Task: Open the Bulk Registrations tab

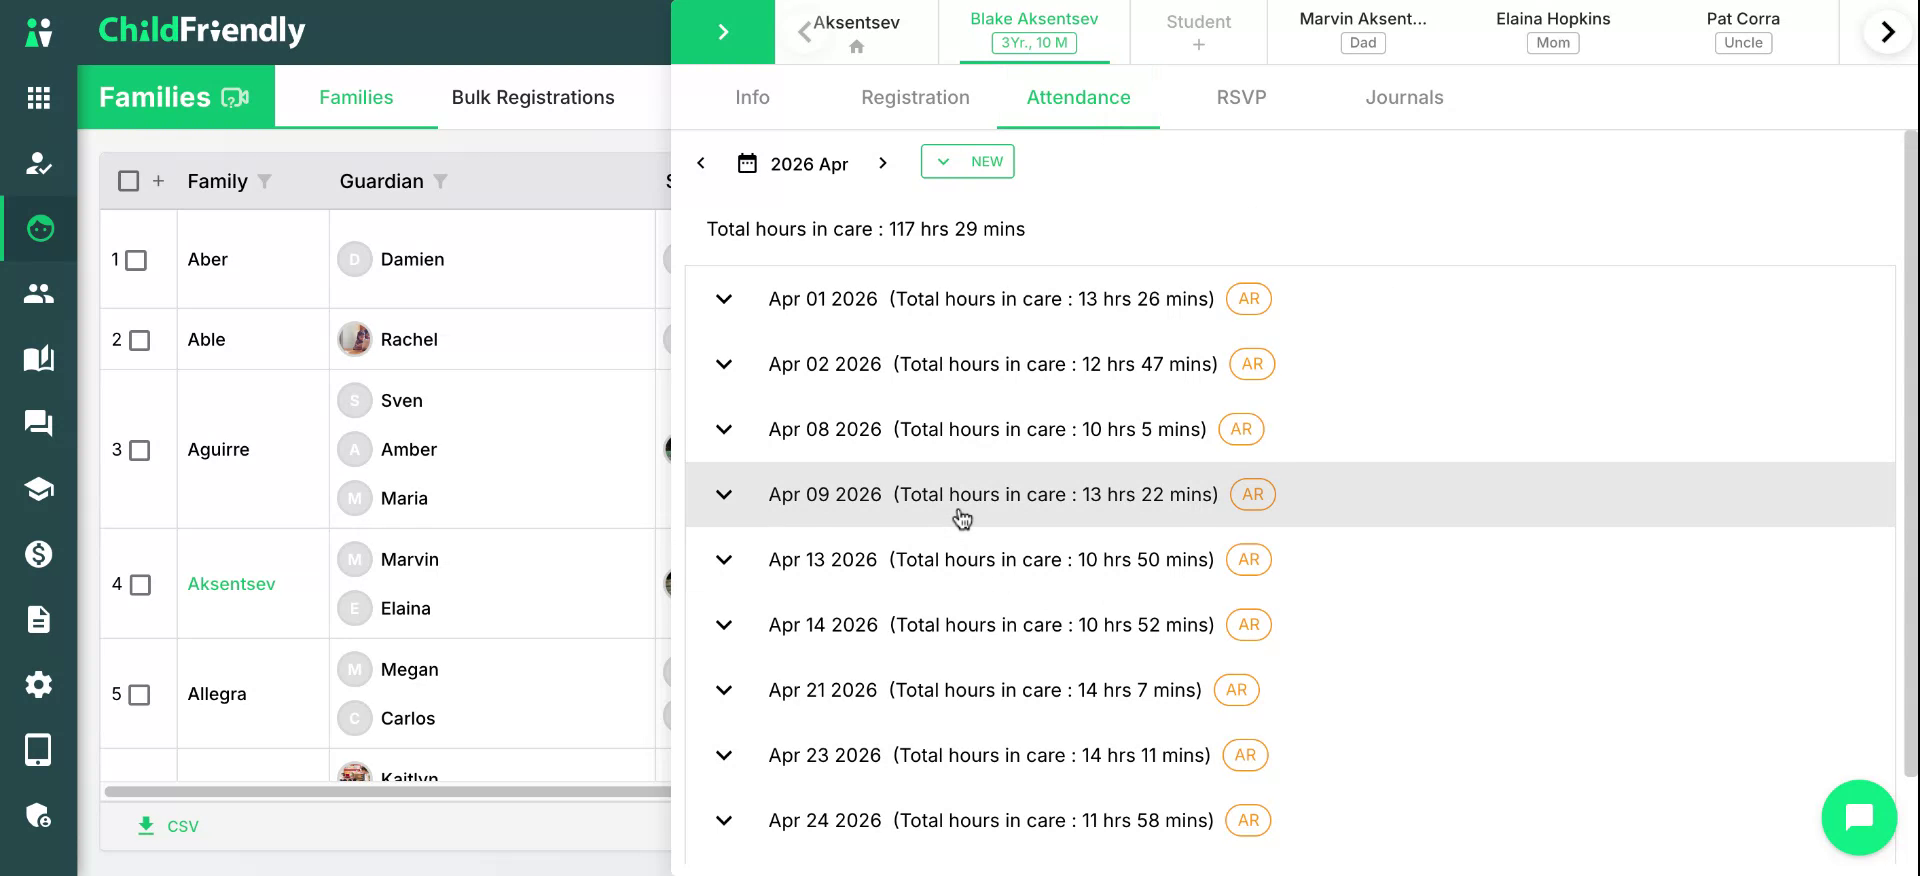Action: click(x=533, y=97)
